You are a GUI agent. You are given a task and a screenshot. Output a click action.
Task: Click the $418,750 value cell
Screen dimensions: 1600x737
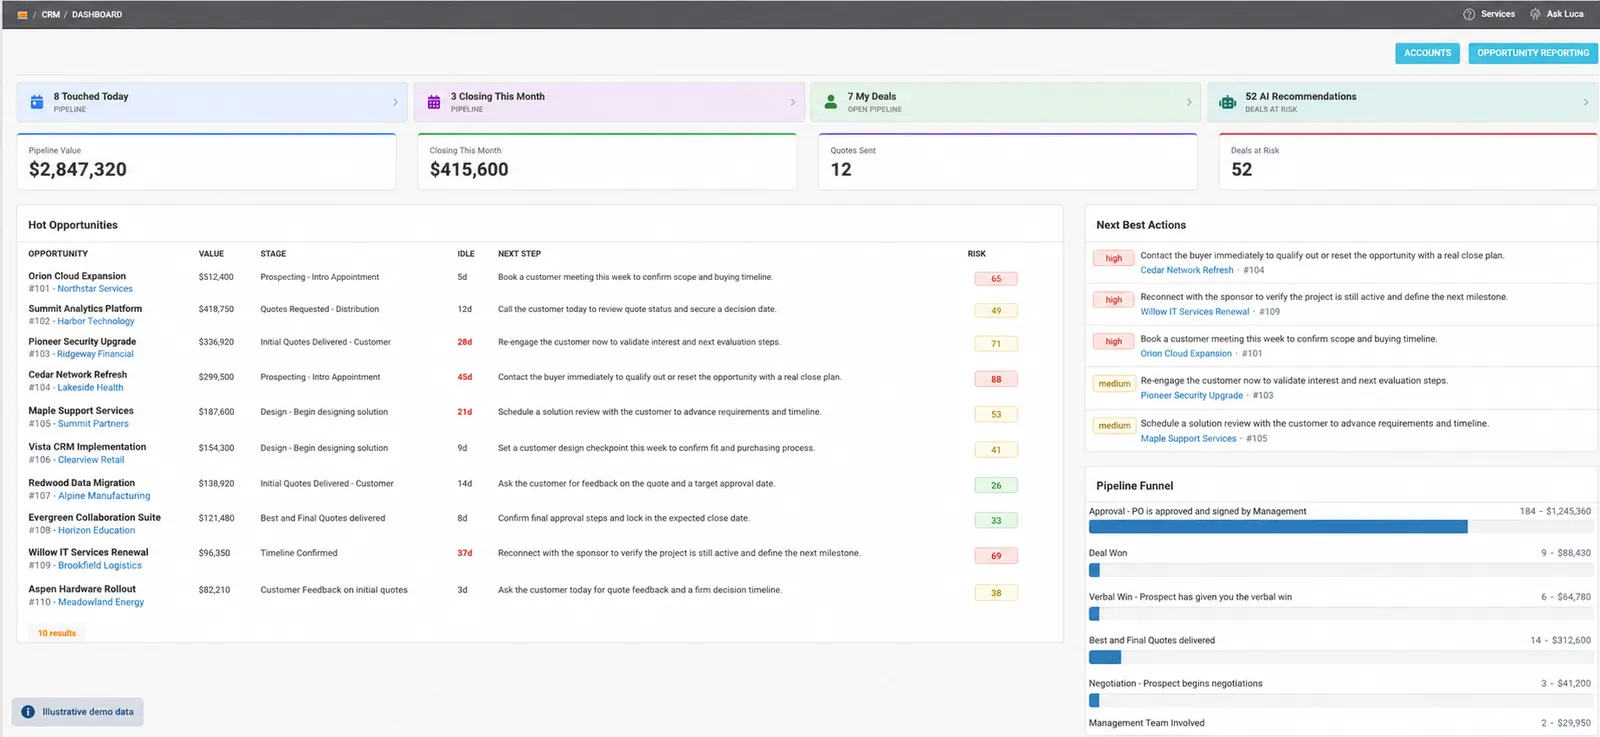click(x=216, y=309)
